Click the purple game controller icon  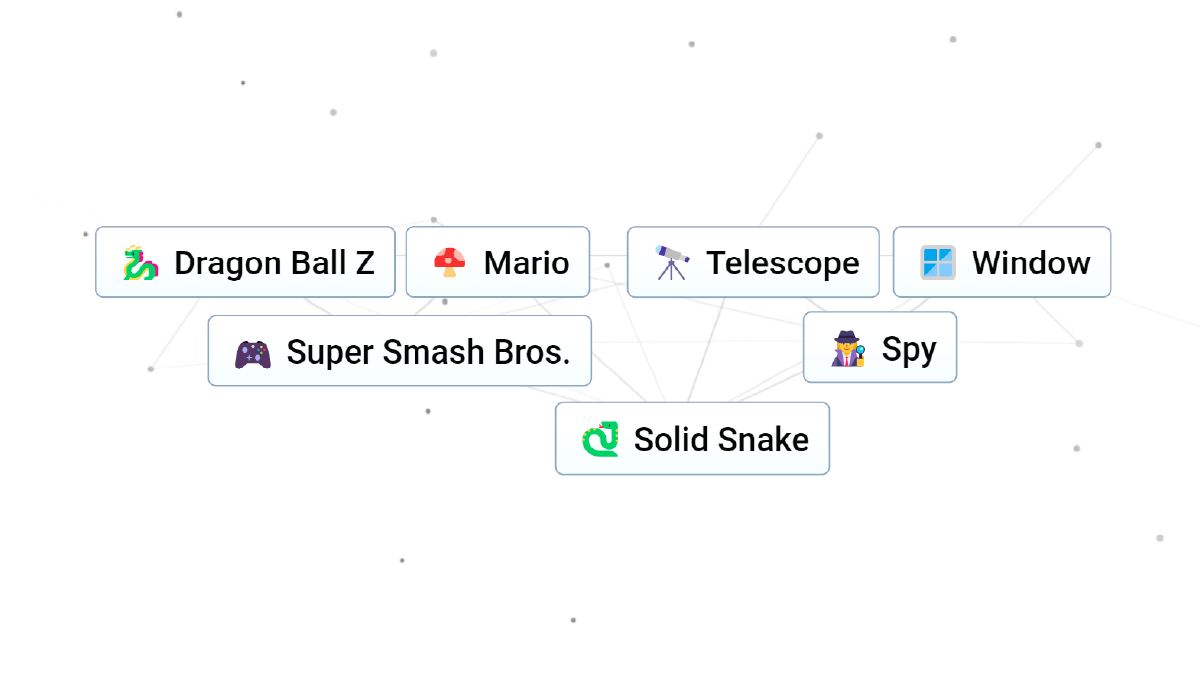coord(252,353)
